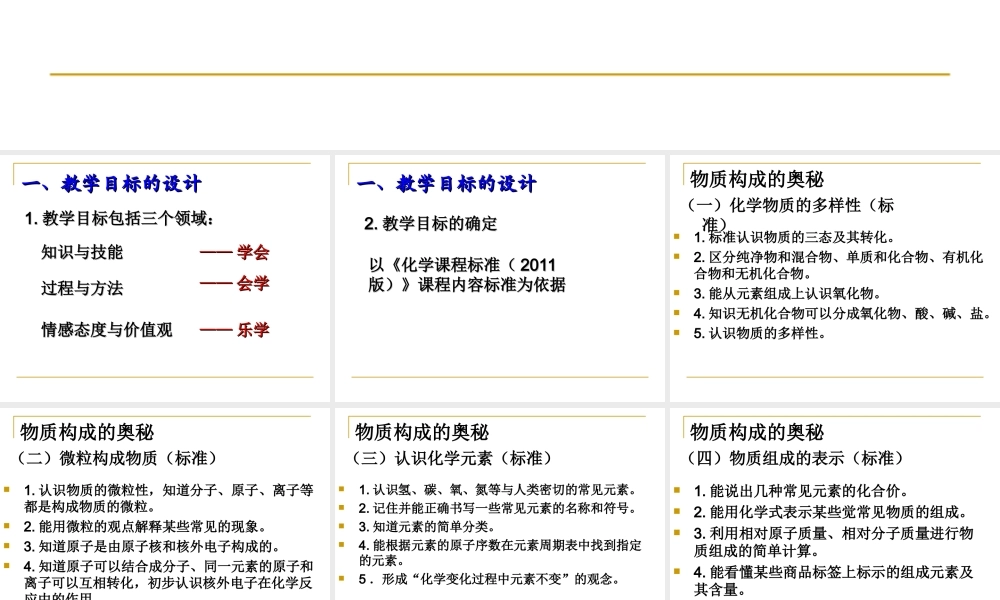
Task: Click bullet 知道原子是由原子核和核外电子构成的
Action: pyautogui.click(x=152, y=547)
